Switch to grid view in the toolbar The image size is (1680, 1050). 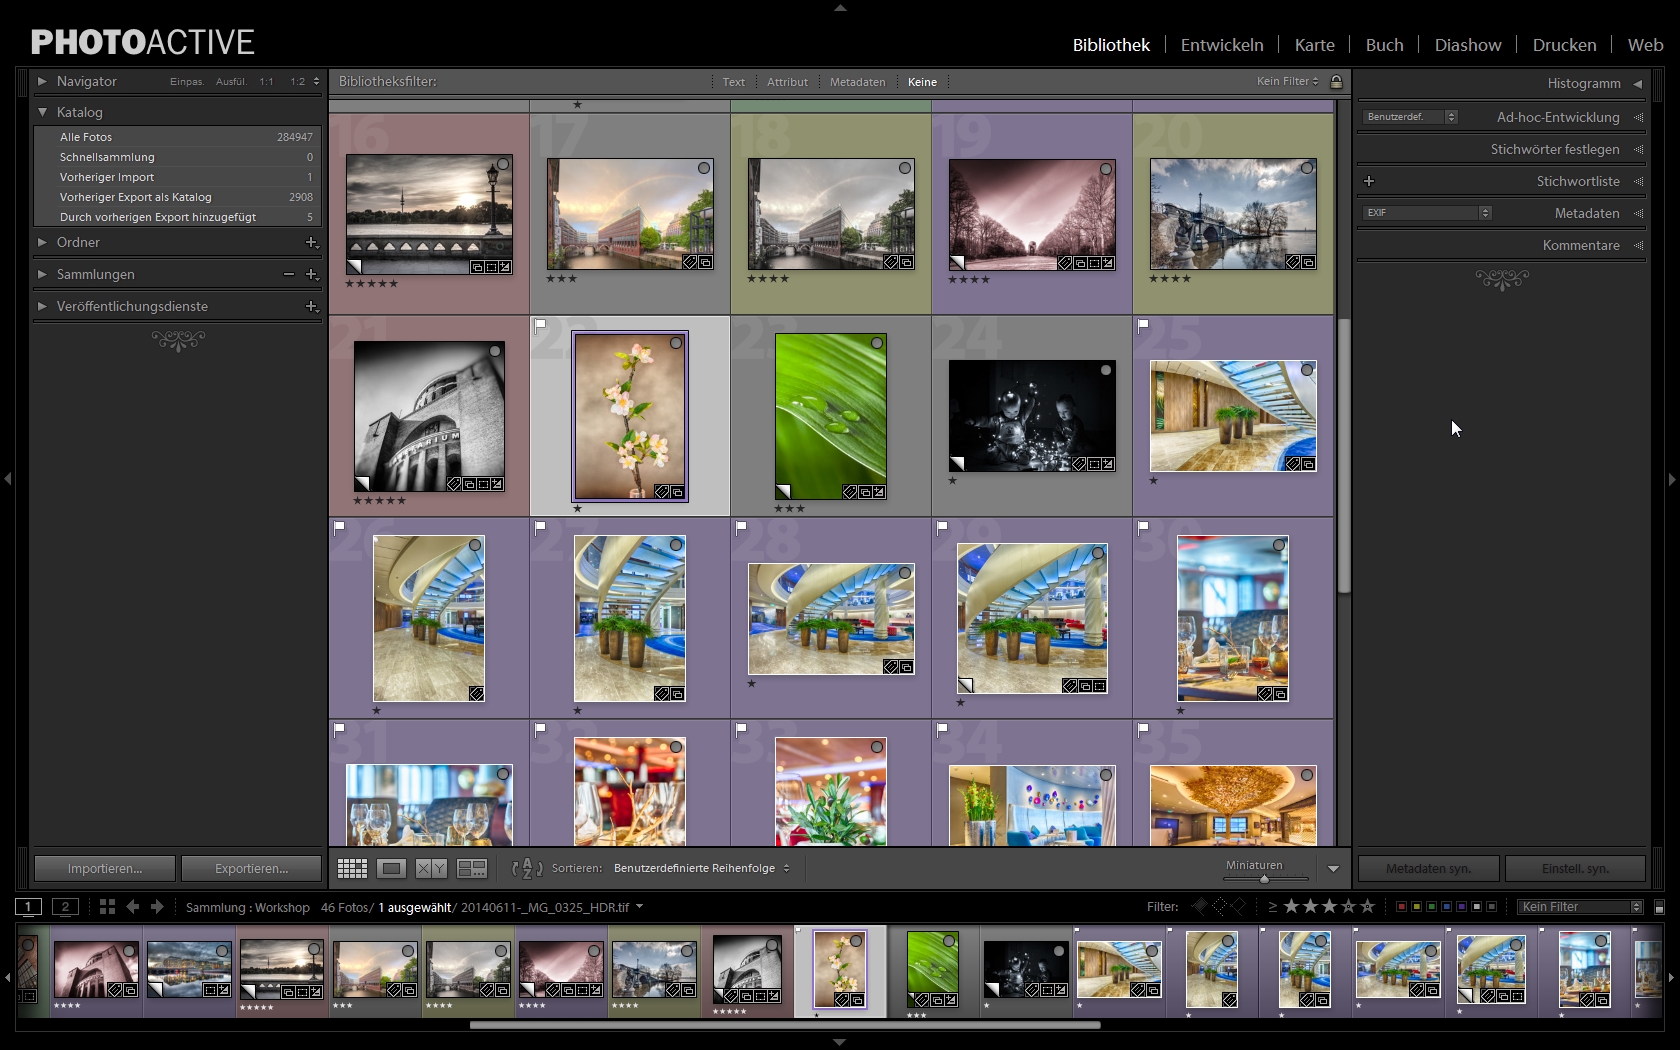point(352,868)
